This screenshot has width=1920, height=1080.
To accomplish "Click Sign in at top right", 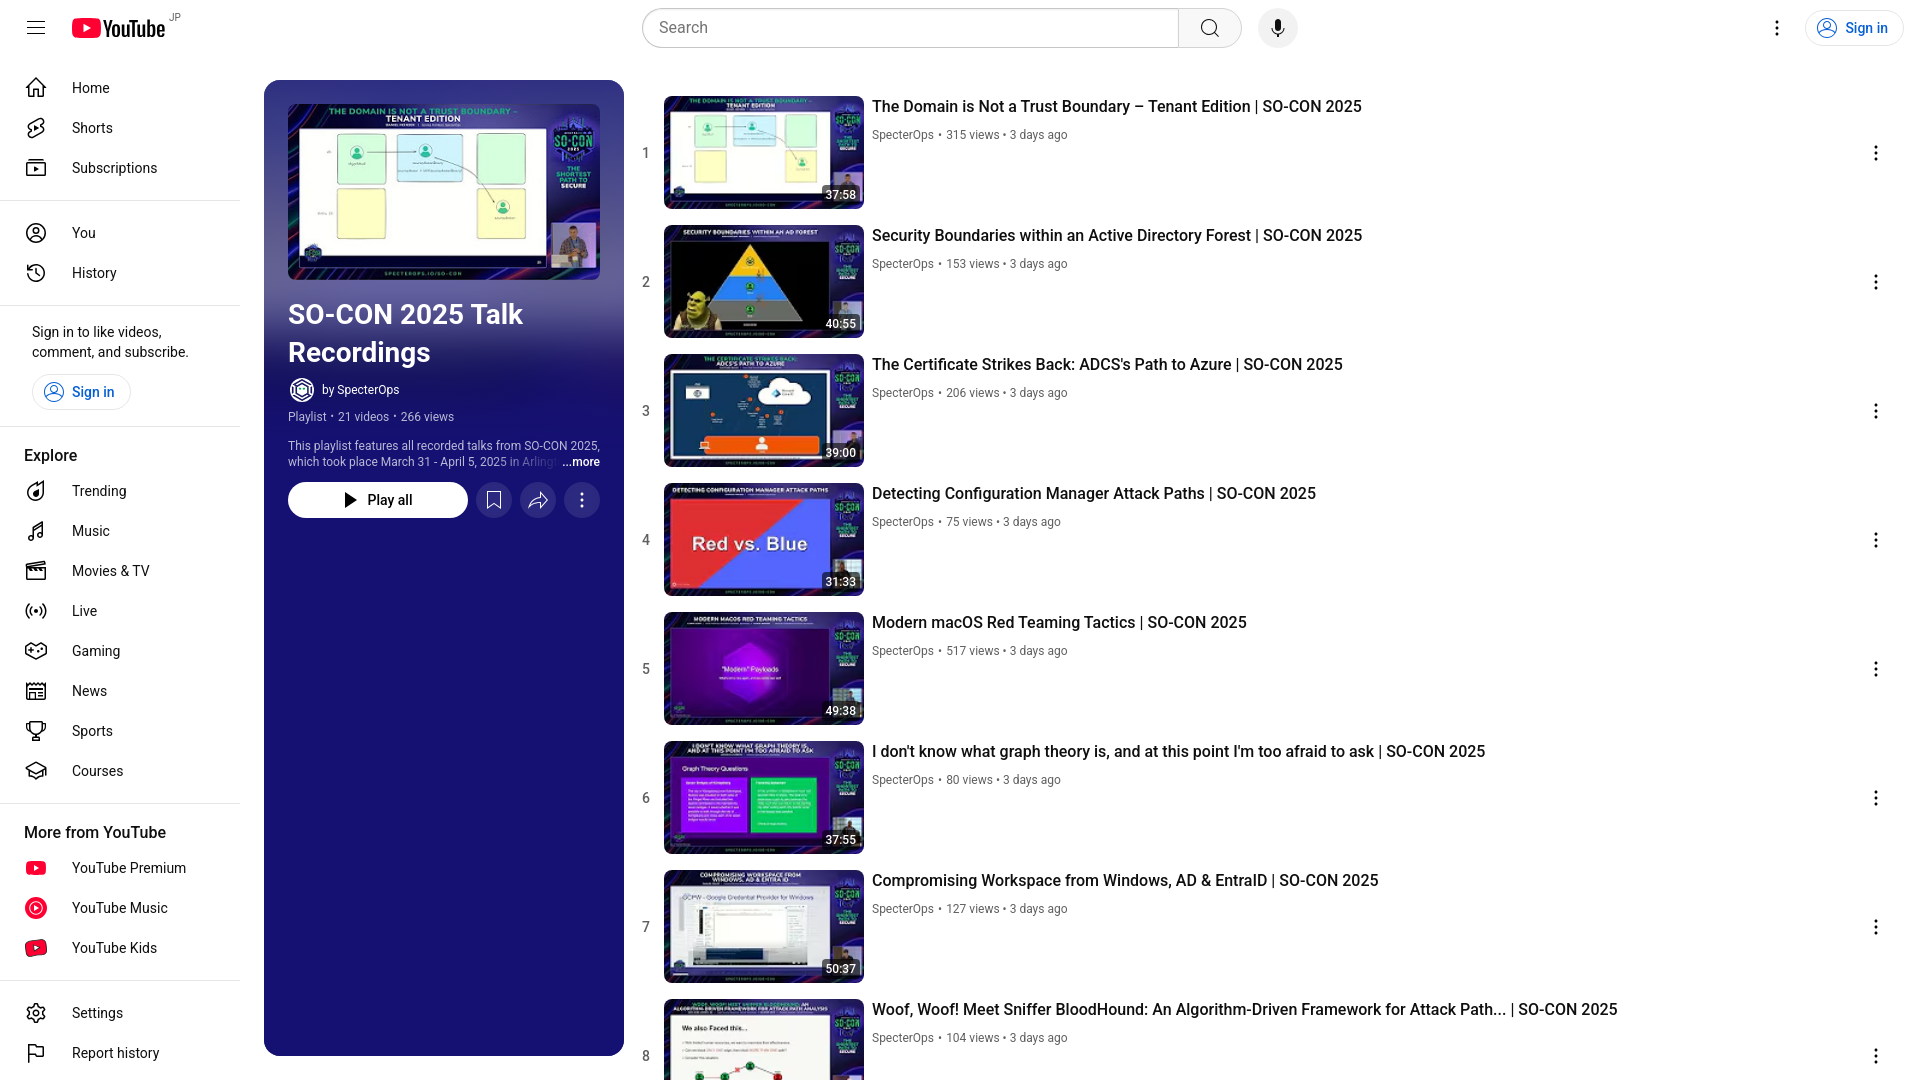I will pos(1854,28).
